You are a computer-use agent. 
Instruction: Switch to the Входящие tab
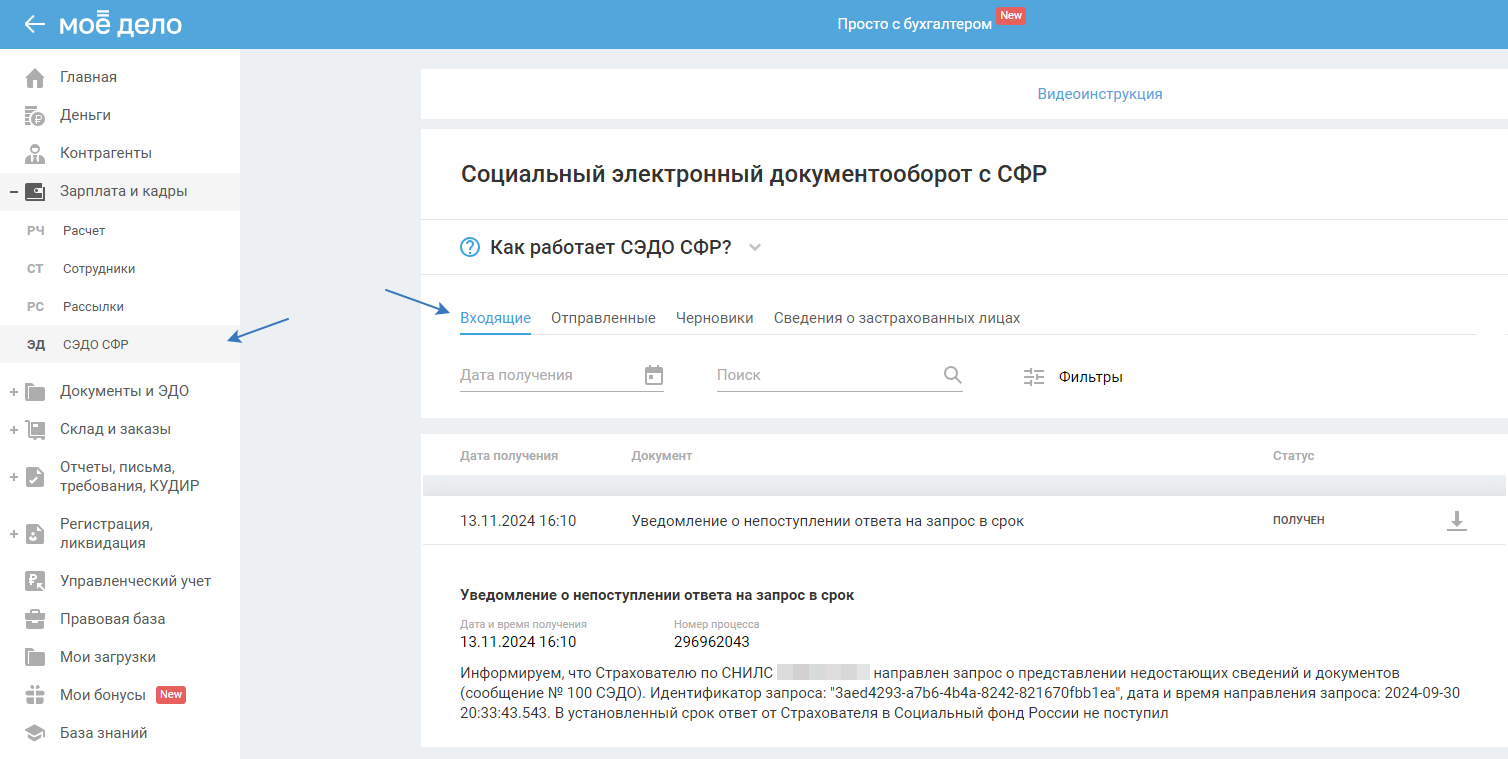click(495, 318)
